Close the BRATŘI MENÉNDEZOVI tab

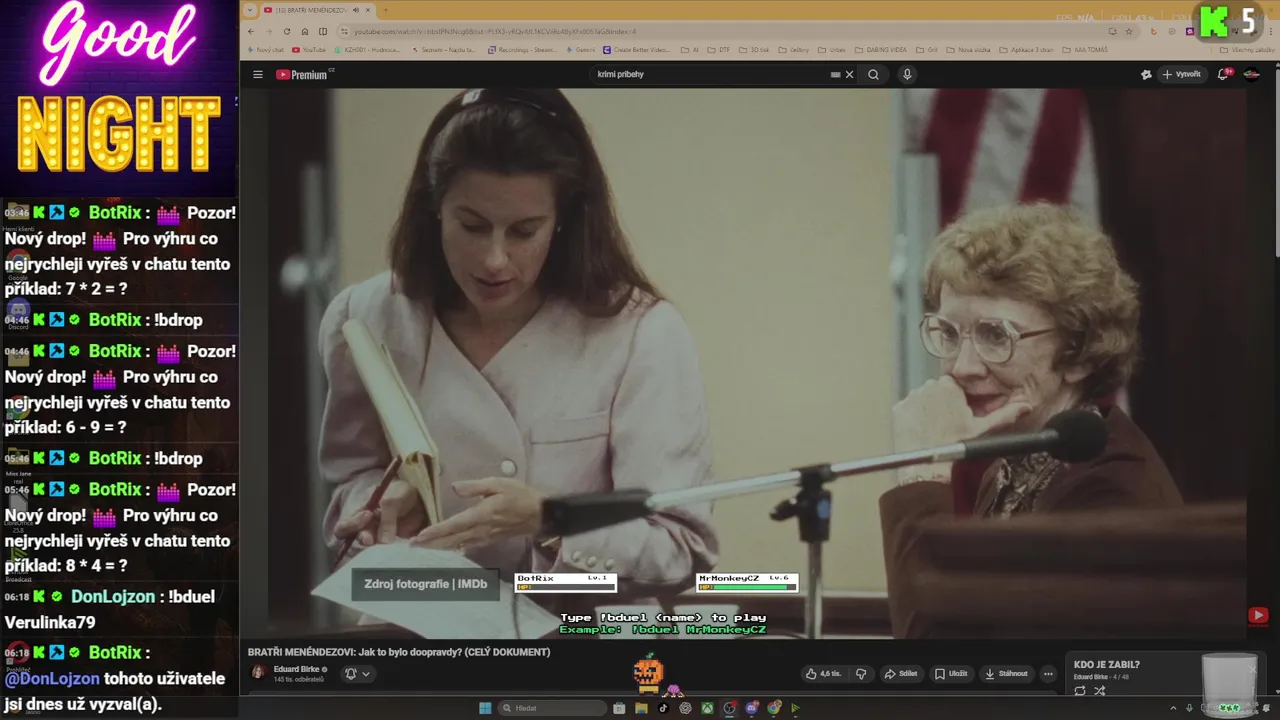(x=368, y=10)
